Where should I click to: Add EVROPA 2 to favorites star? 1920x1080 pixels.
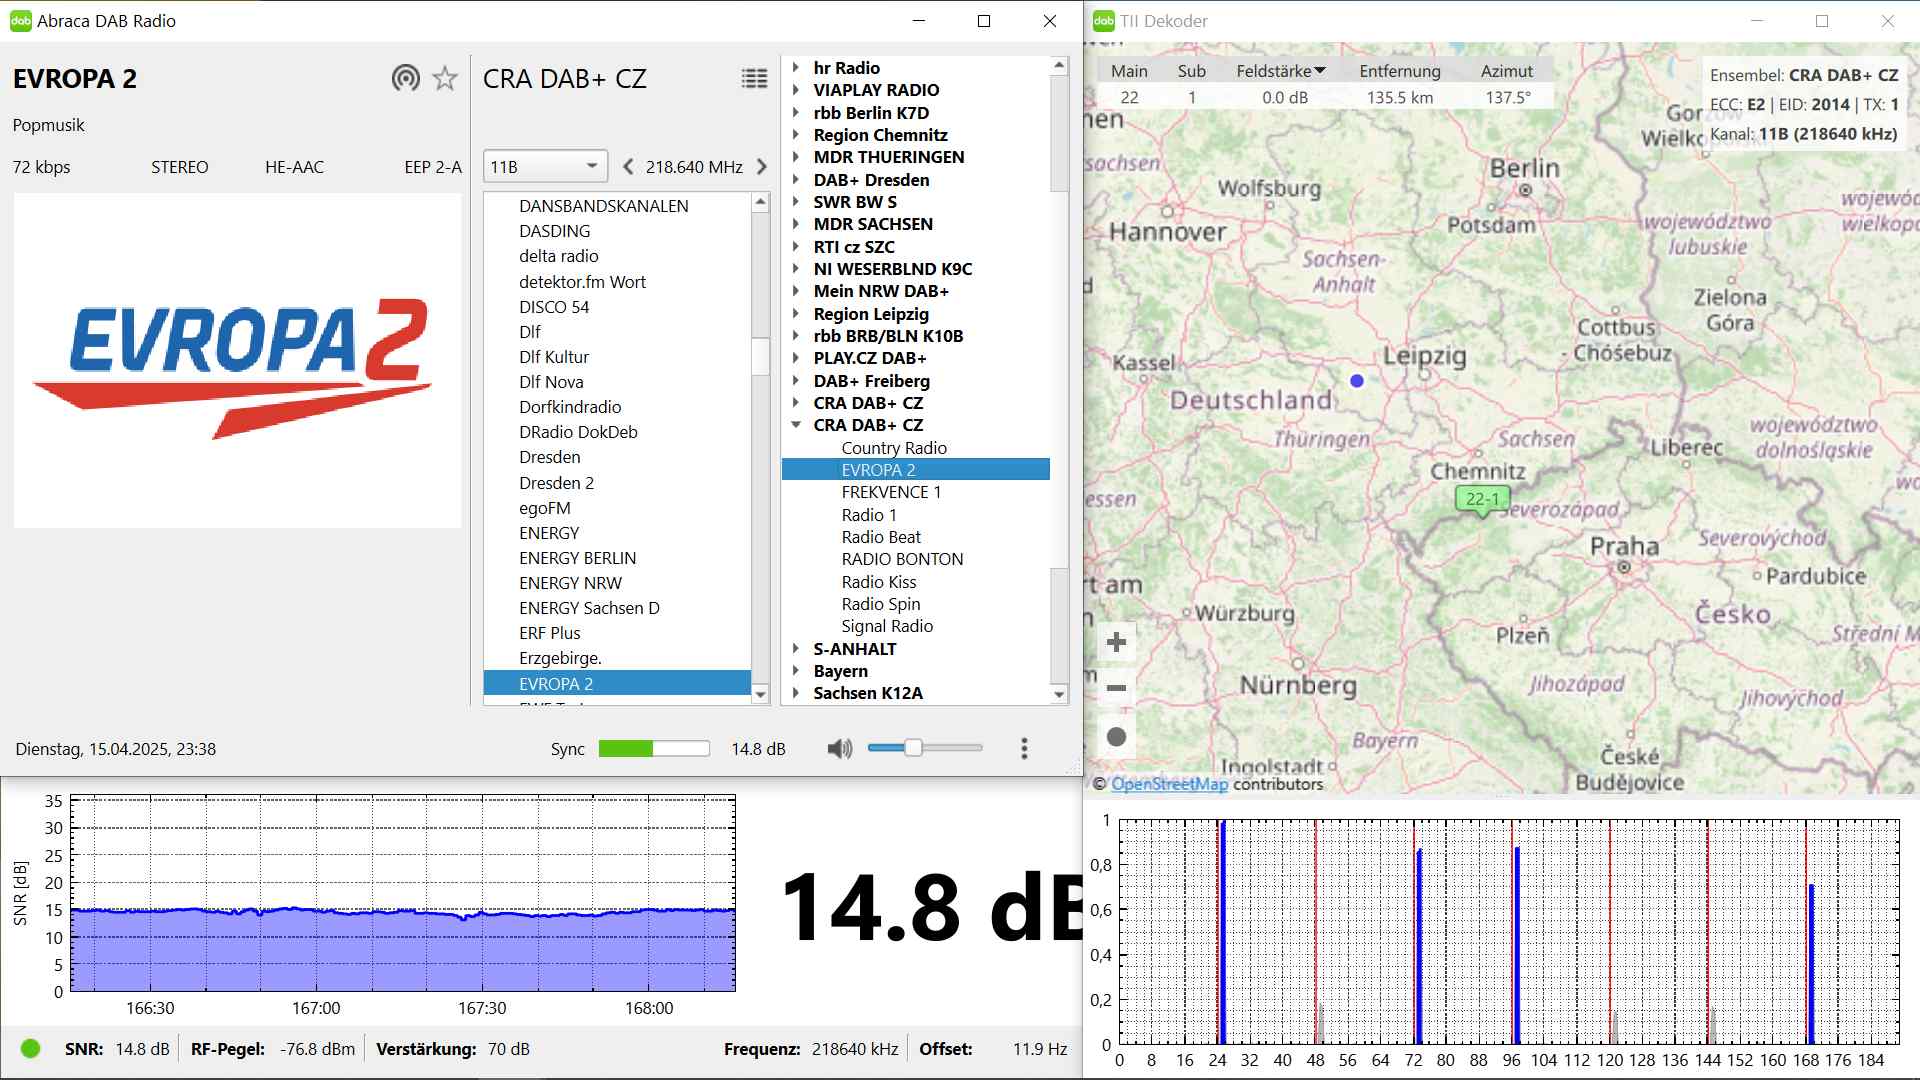[x=445, y=78]
